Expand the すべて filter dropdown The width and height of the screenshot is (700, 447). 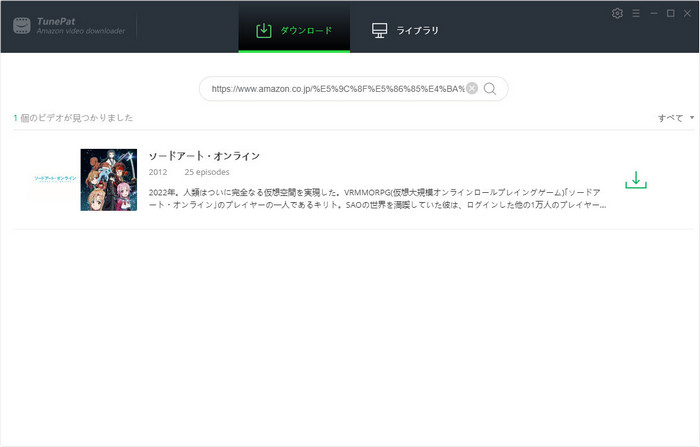click(676, 118)
